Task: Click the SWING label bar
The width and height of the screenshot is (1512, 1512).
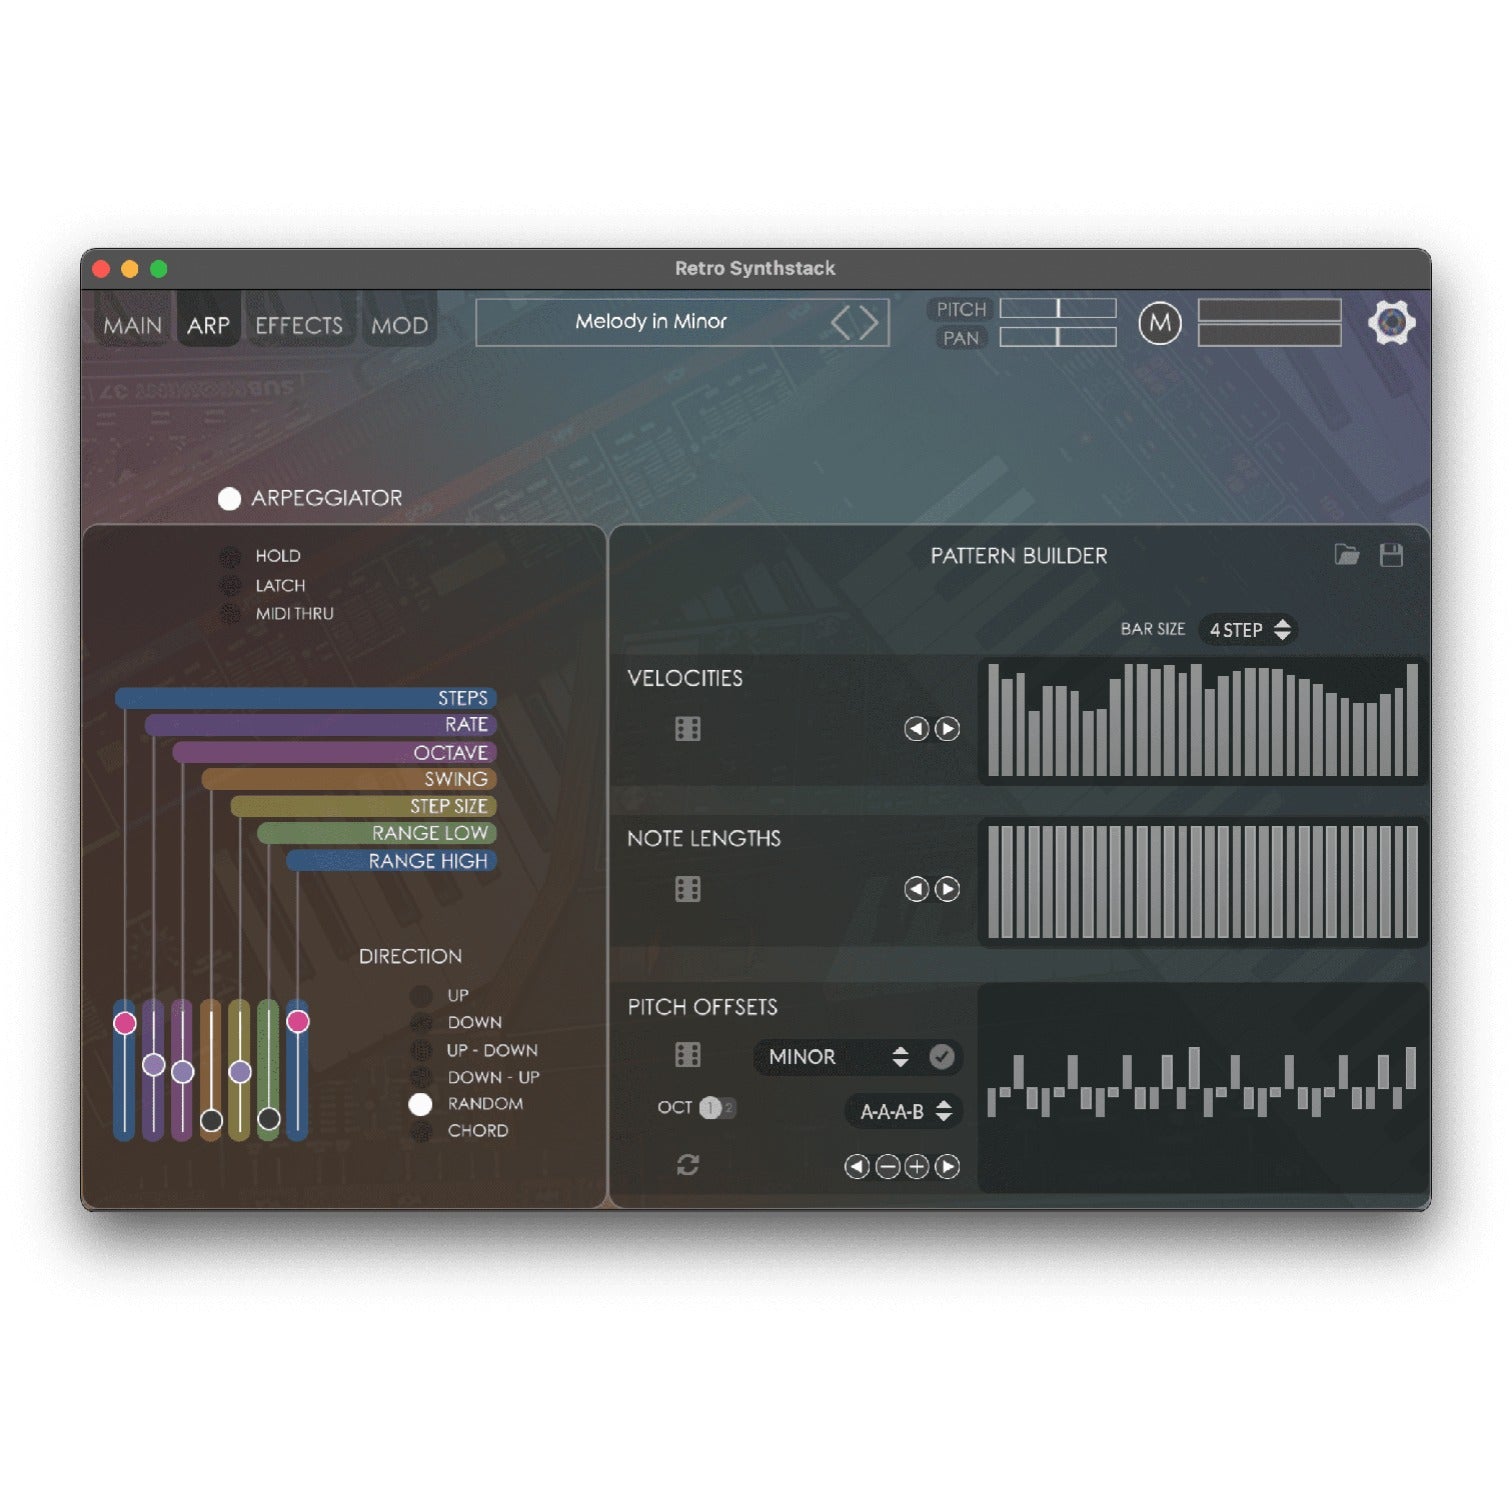Action: (x=349, y=779)
